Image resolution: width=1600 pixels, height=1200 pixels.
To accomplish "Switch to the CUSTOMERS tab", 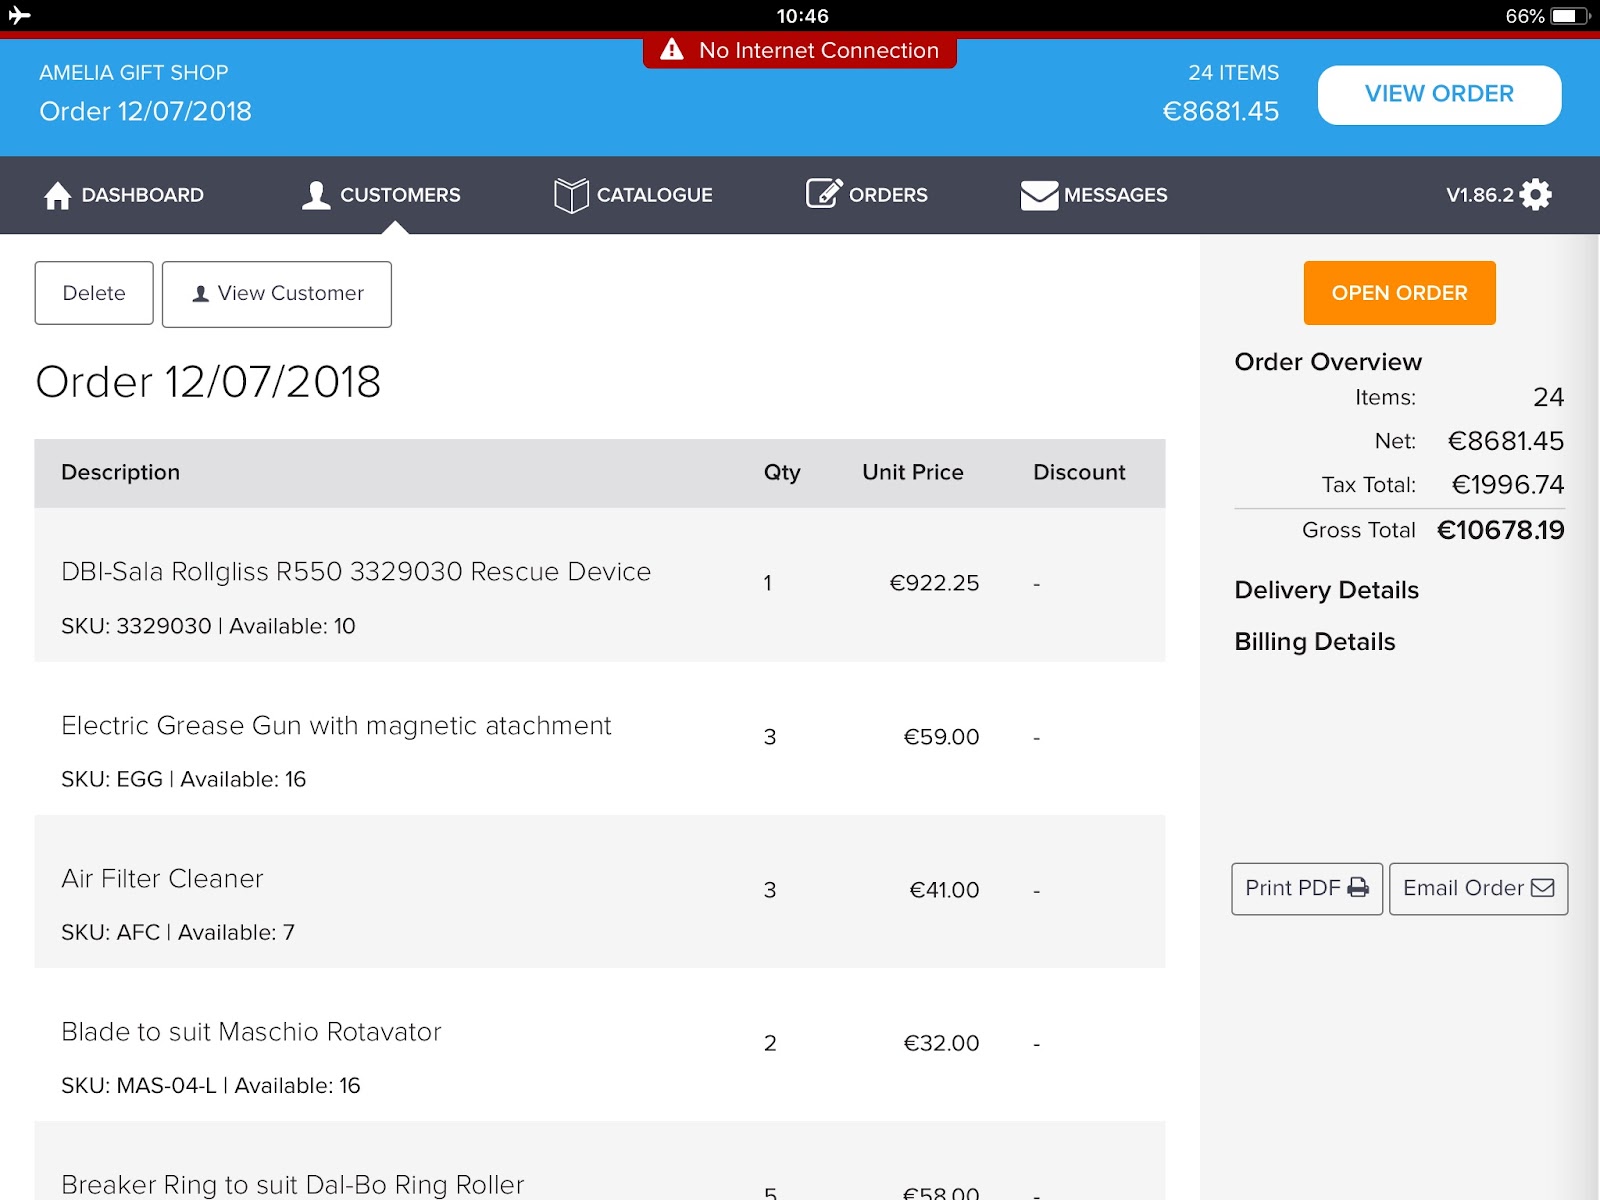I will point(381,195).
